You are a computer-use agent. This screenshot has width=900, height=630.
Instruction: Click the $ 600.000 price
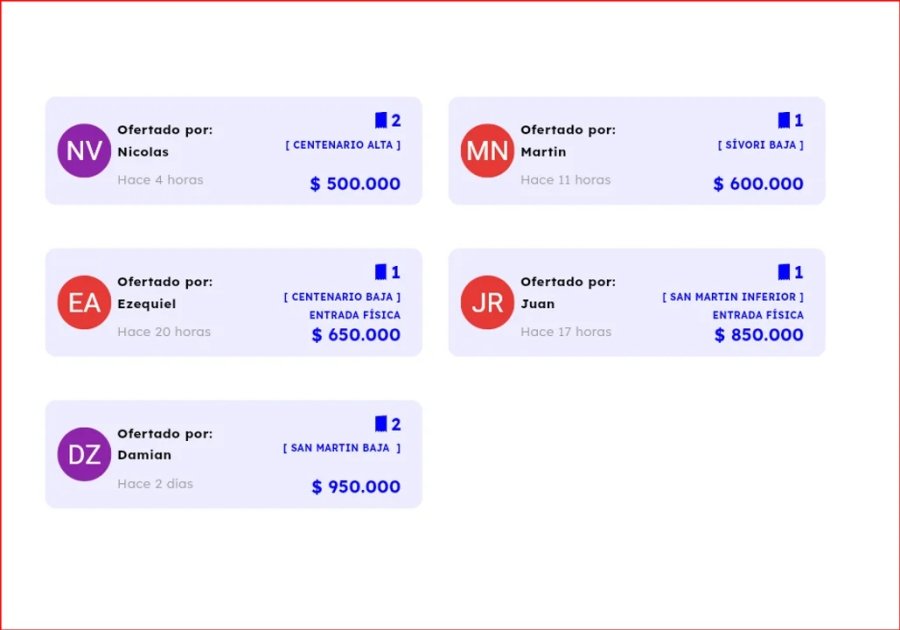tap(758, 184)
